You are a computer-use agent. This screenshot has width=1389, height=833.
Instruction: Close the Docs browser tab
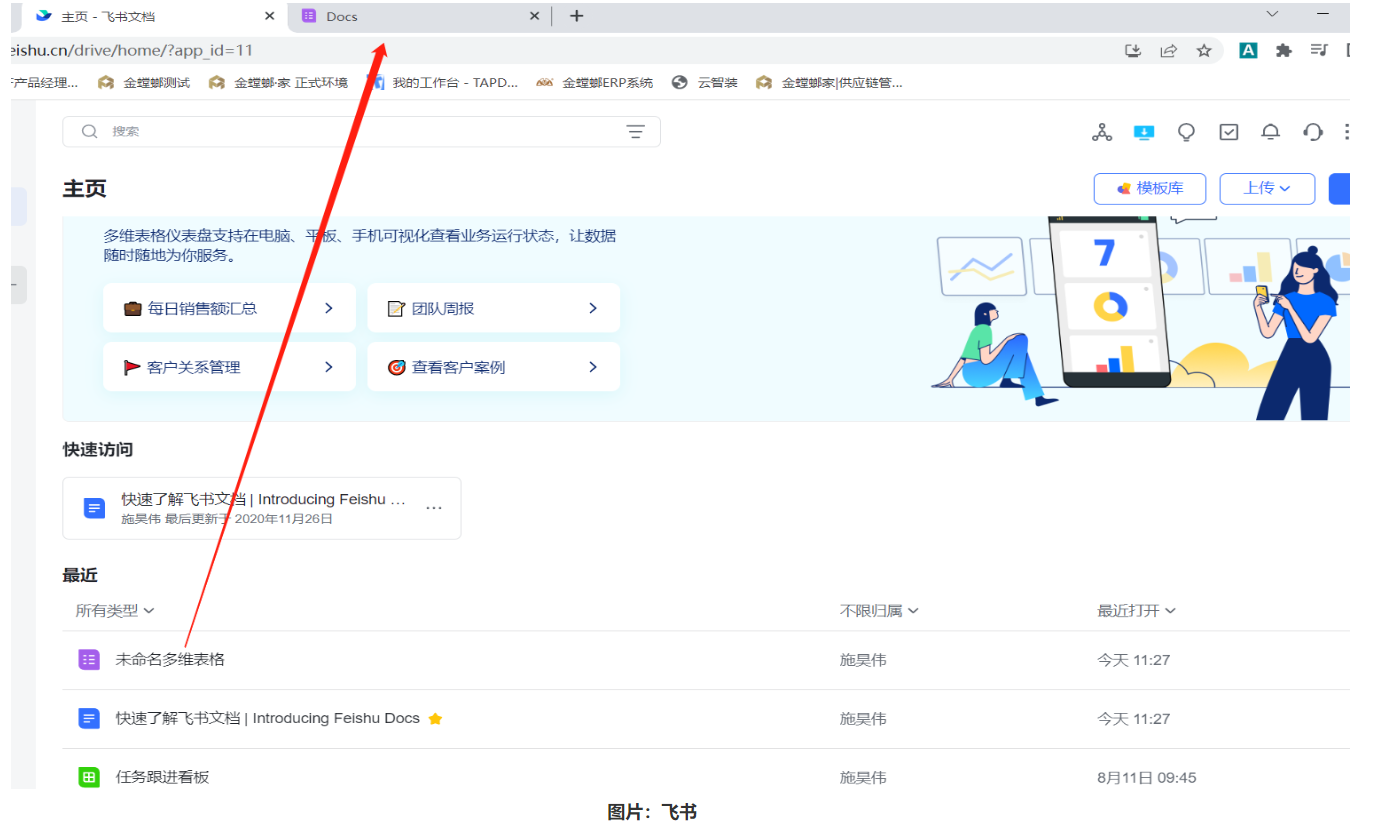534,16
